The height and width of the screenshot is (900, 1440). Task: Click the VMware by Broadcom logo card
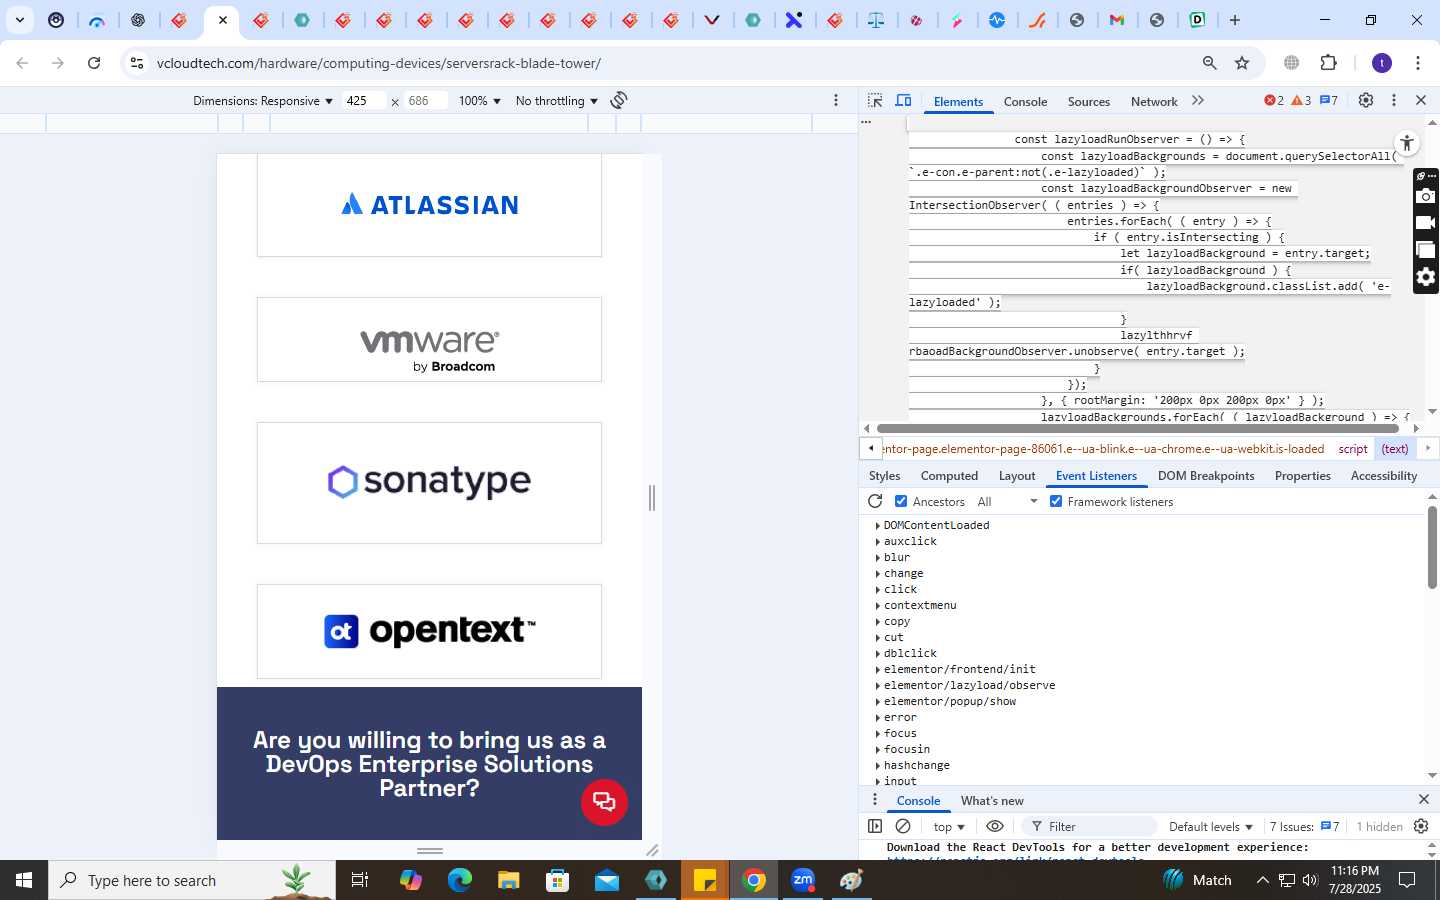point(429,339)
